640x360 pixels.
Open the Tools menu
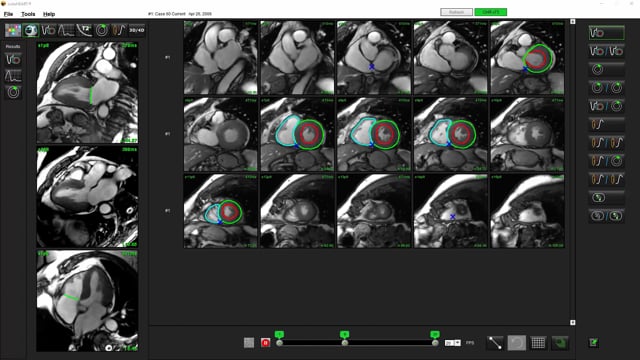[28, 14]
